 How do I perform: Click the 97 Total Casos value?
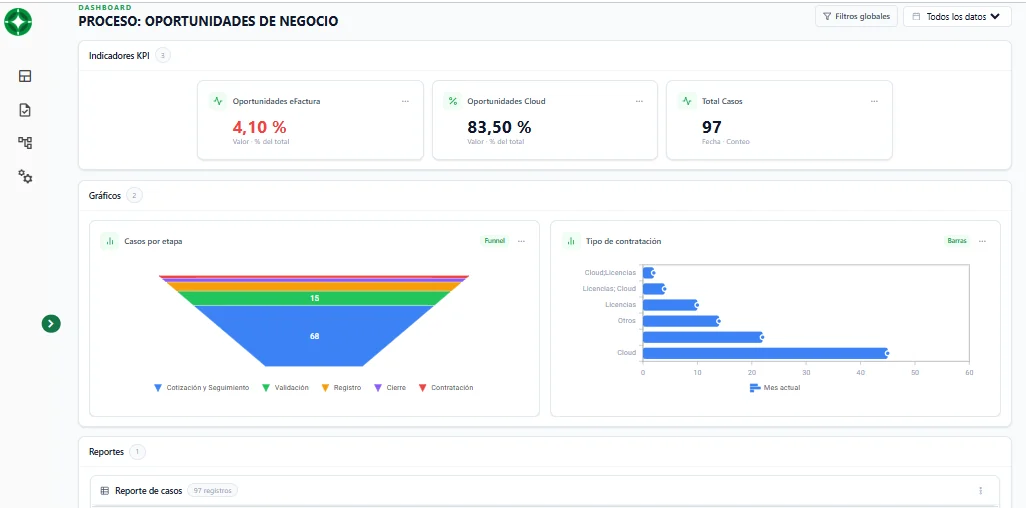pyautogui.click(x=711, y=126)
